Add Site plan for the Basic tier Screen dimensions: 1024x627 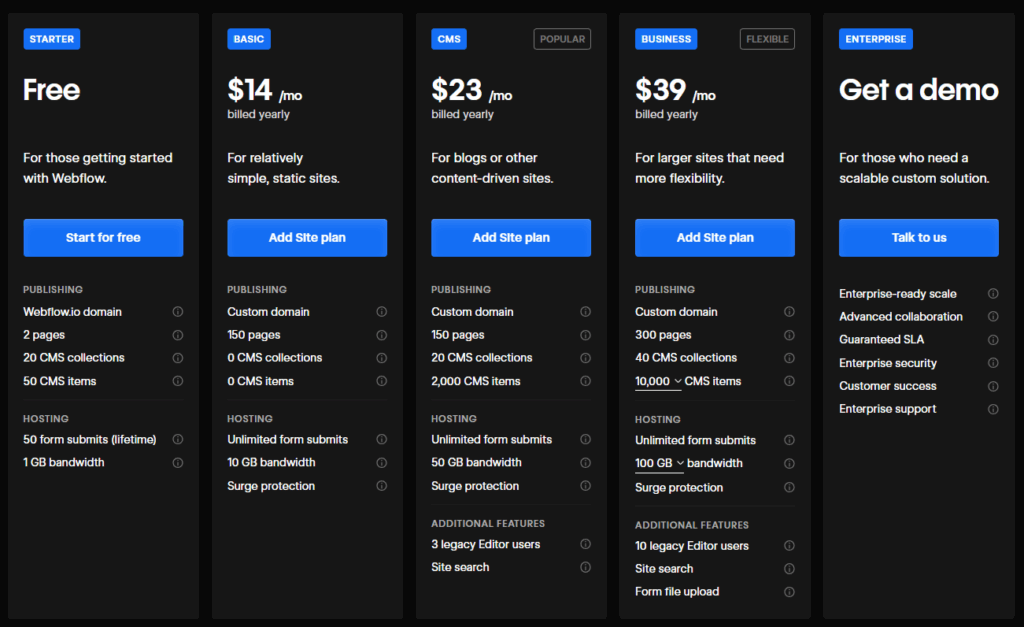click(307, 238)
